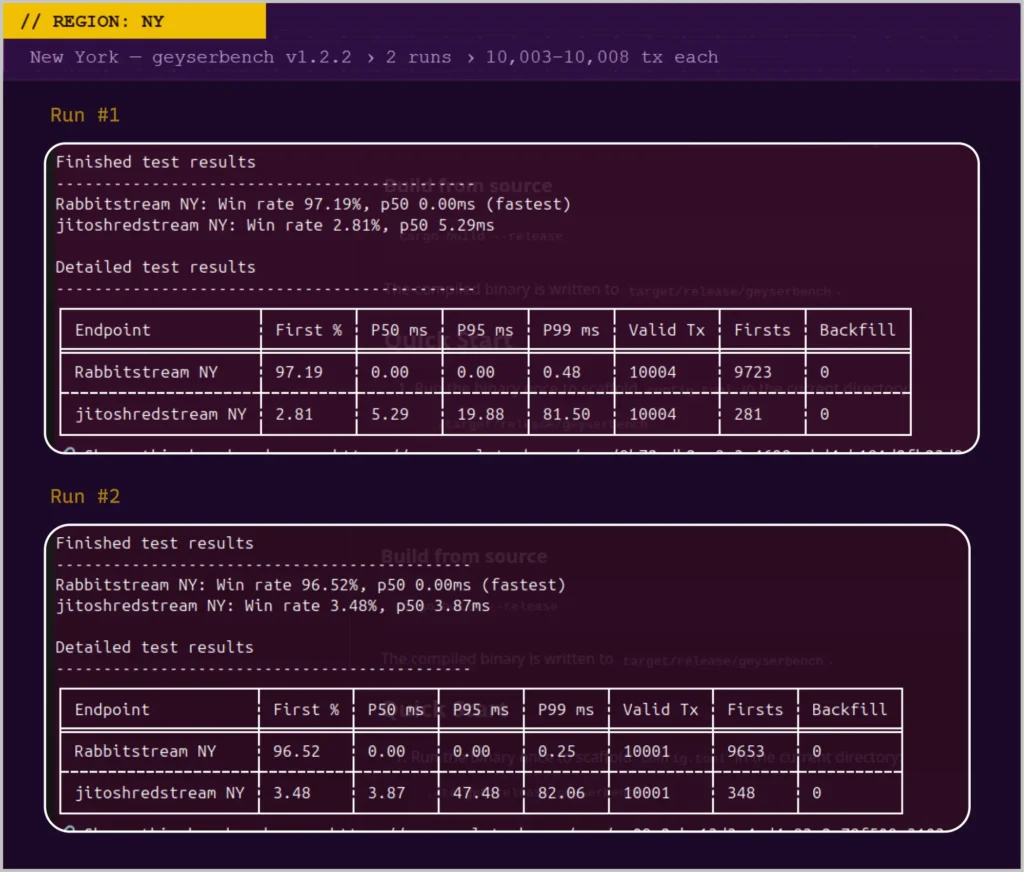Click the "Run #1" heading

[85, 116]
